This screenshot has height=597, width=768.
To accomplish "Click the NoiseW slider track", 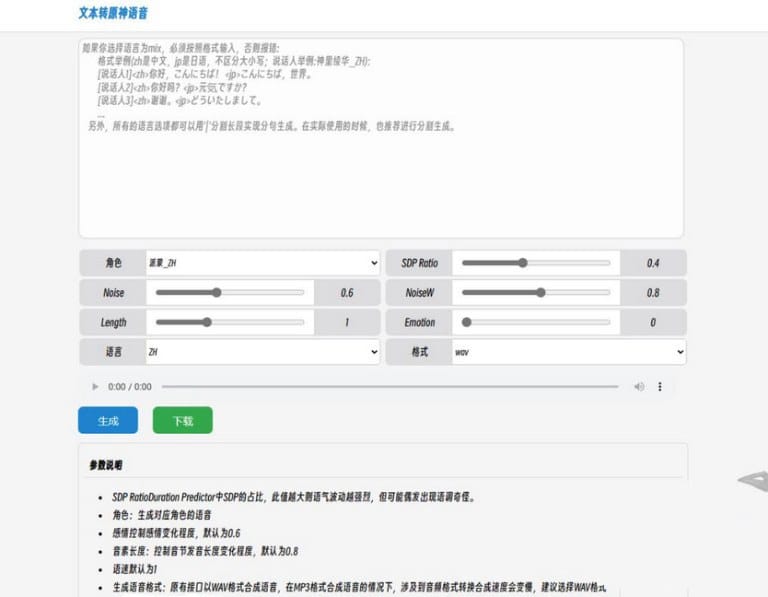I will (x=535, y=293).
